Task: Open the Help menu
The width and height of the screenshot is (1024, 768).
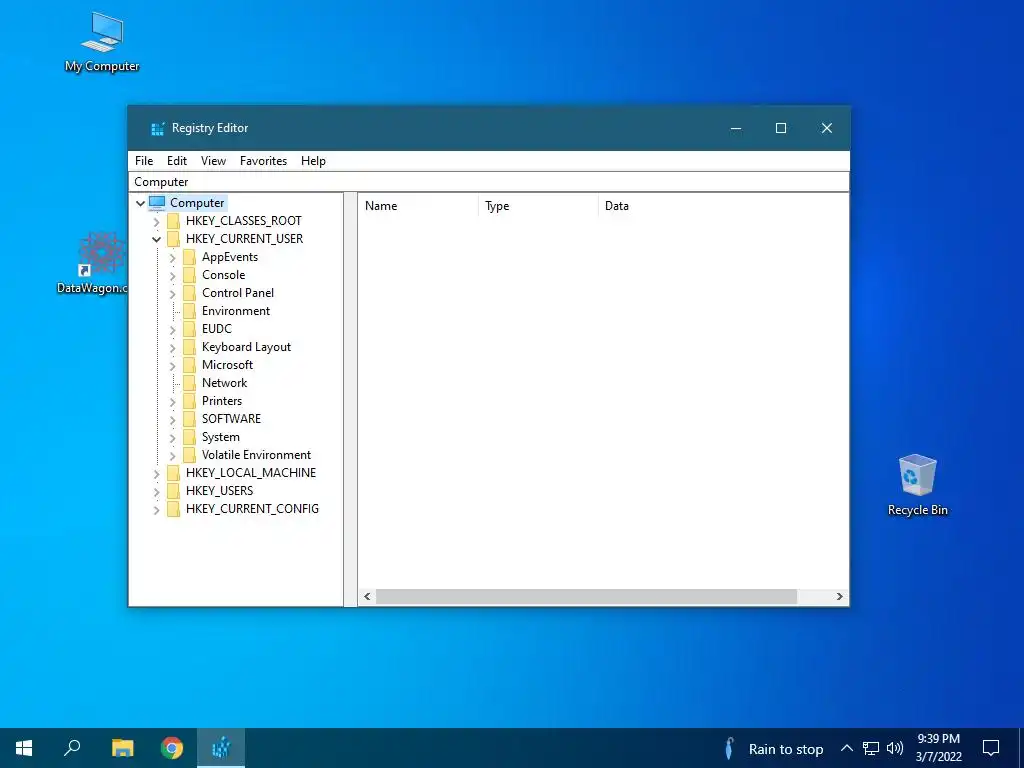Action: click(313, 161)
